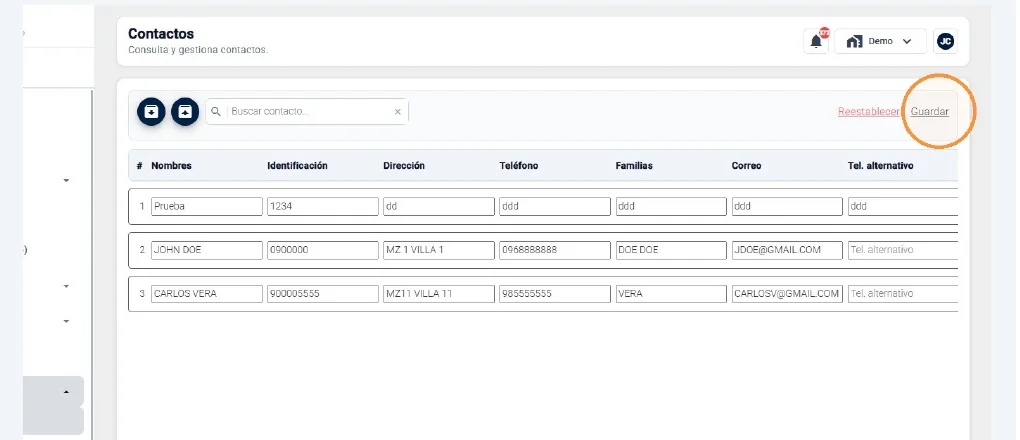1020x440 pixels.
Task: Edit the JOHN DOE name field
Action: tap(207, 250)
